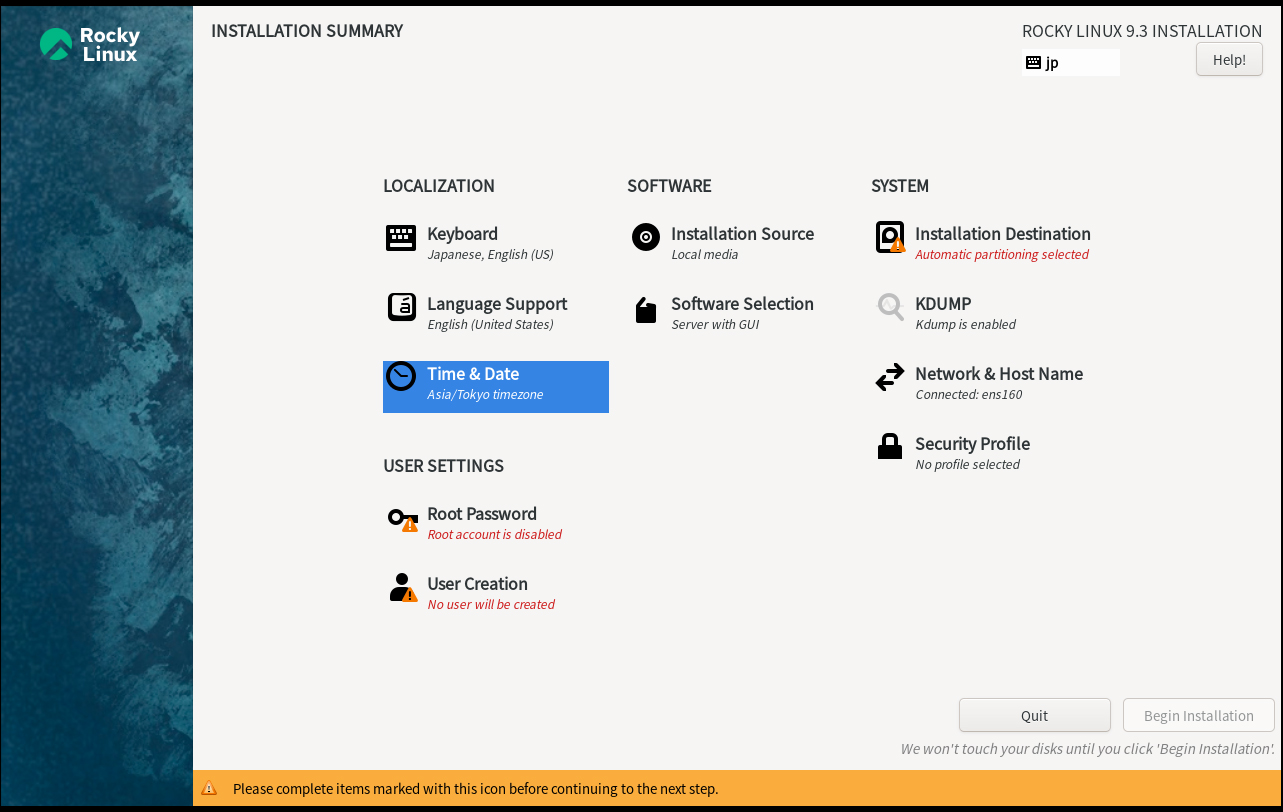Open the Keyboard settings label
Screen dimensions: 1283x812
[462, 234]
